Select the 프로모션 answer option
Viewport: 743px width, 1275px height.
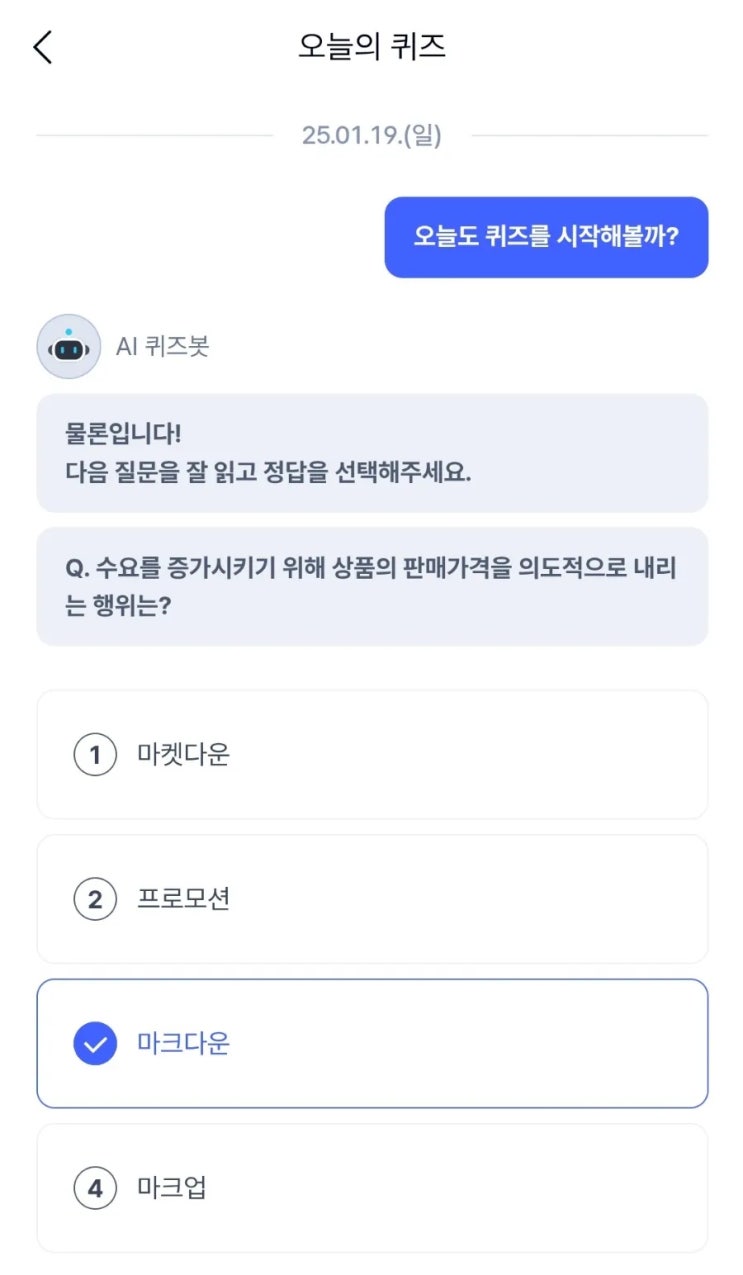[183, 900]
